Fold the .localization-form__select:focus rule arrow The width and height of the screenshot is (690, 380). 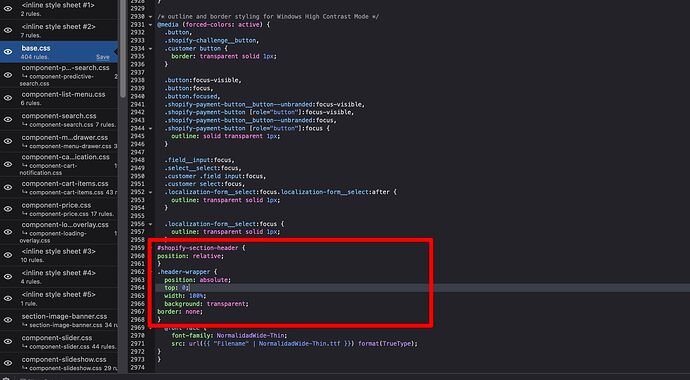click(151, 224)
